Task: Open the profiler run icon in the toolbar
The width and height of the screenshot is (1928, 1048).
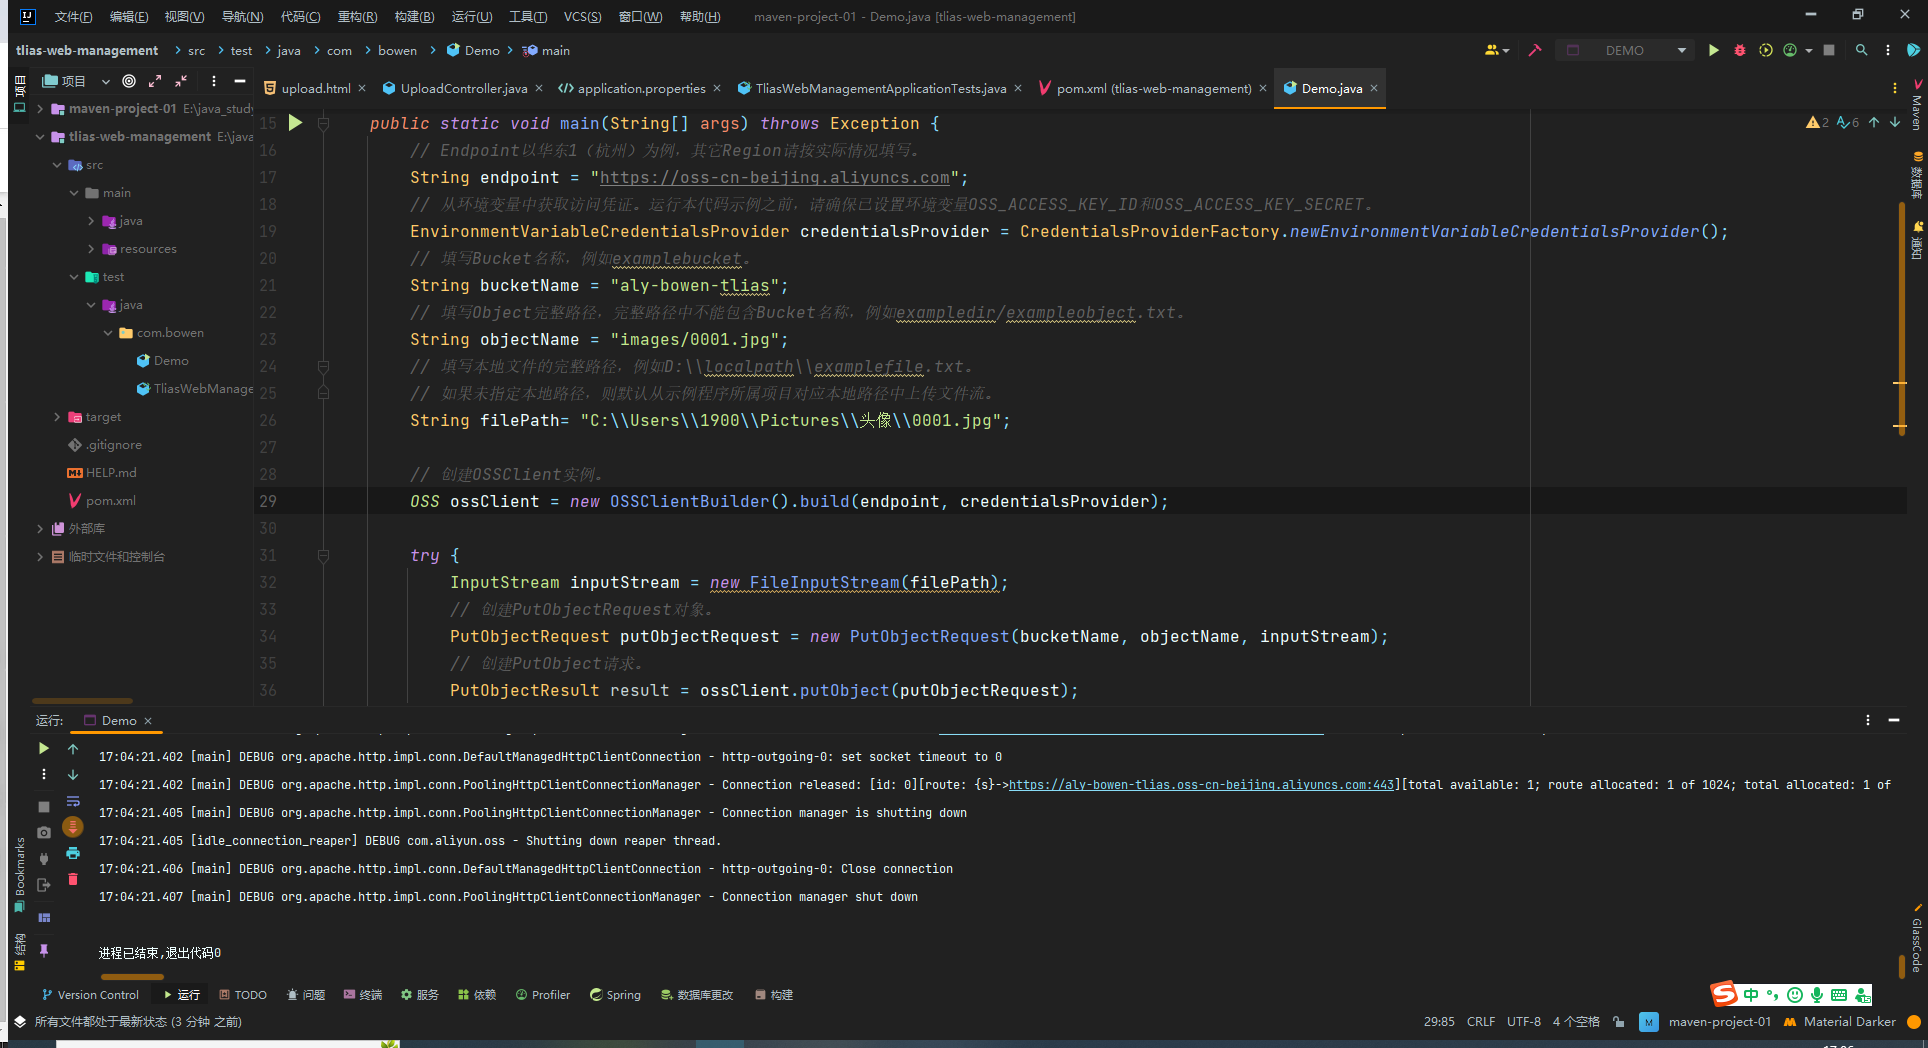Action: pyautogui.click(x=1790, y=50)
